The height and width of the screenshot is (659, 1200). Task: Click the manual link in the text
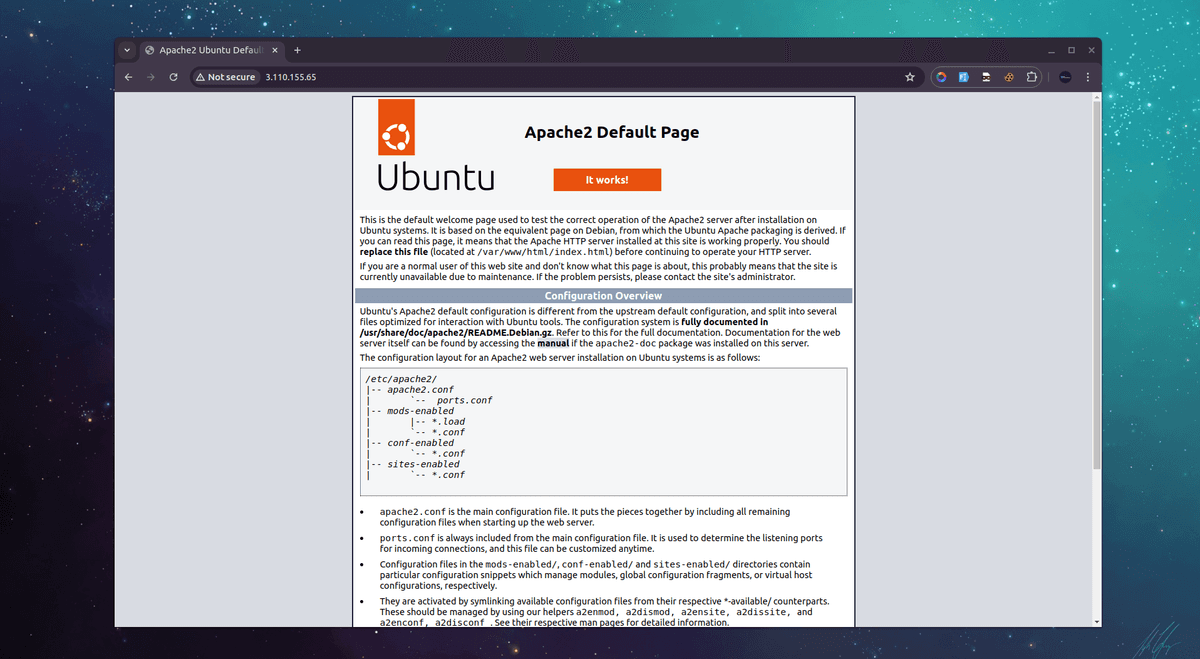pyautogui.click(x=556, y=344)
